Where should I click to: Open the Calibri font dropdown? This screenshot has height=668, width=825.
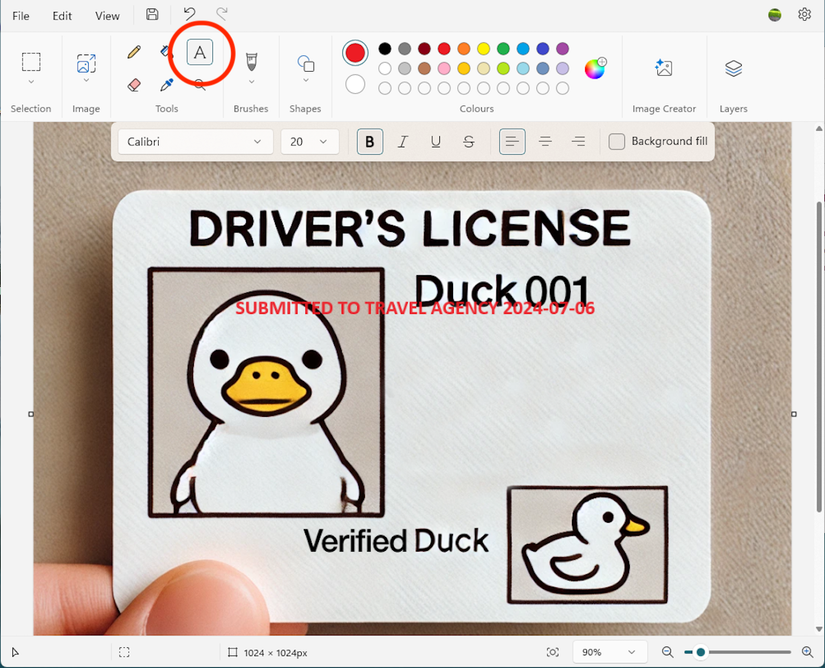(x=195, y=142)
